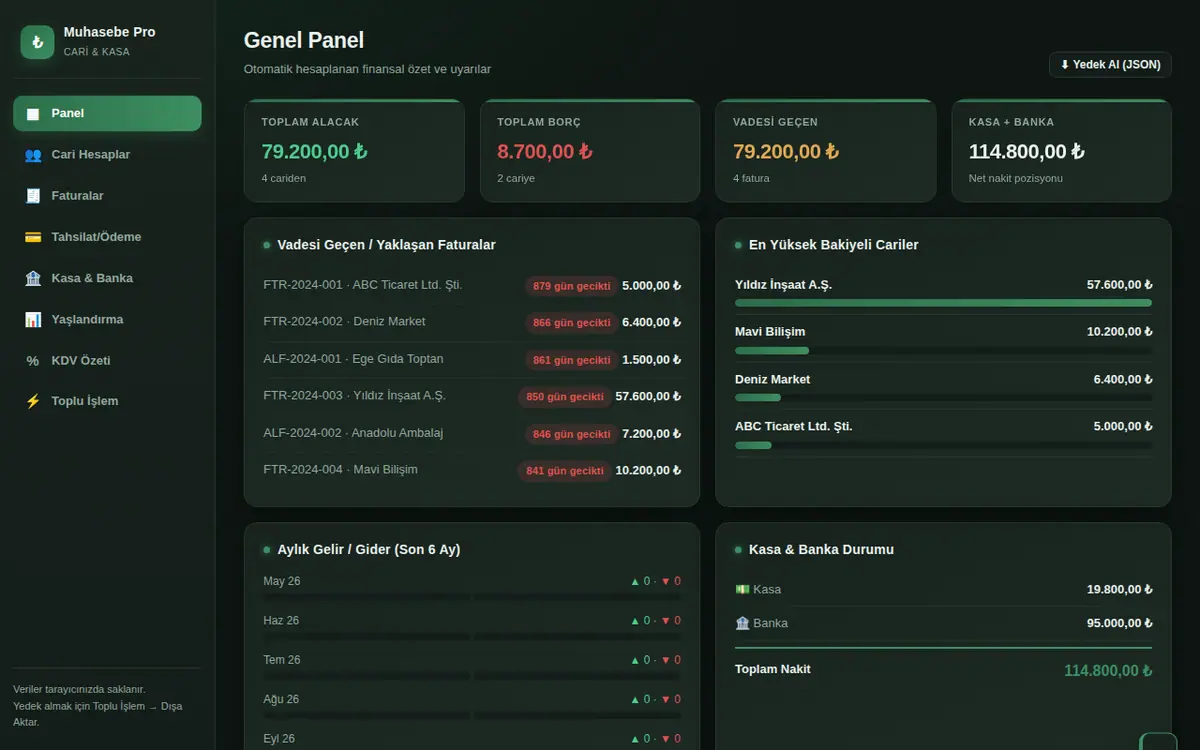Click the "May 26" month label
Image resolution: width=1200 pixels, height=750 pixels.
pos(282,581)
